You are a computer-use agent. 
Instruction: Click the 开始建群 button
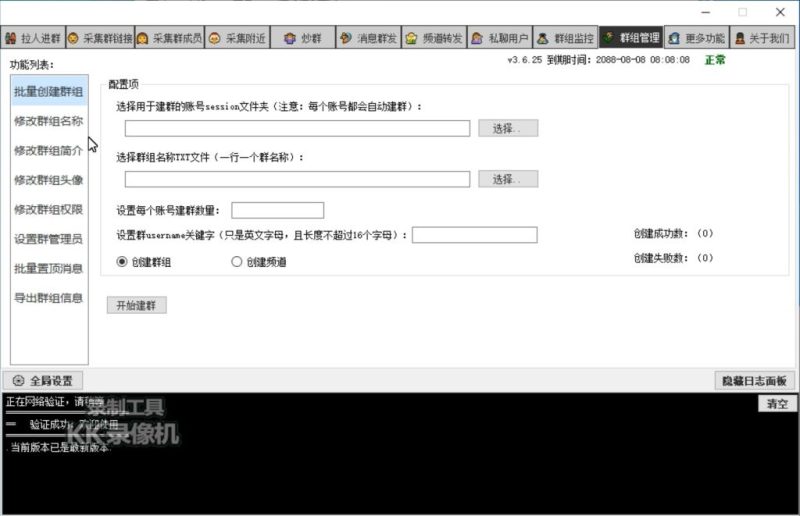[x=136, y=305]
